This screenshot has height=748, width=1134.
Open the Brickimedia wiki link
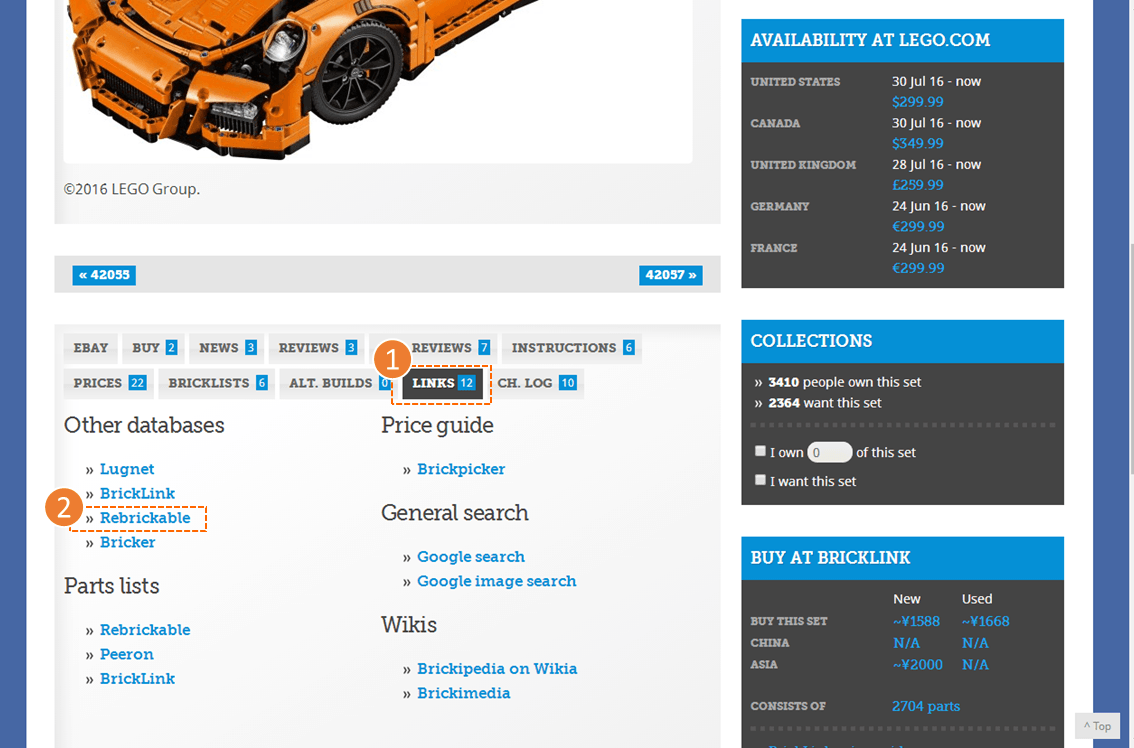tap(464, 694)
